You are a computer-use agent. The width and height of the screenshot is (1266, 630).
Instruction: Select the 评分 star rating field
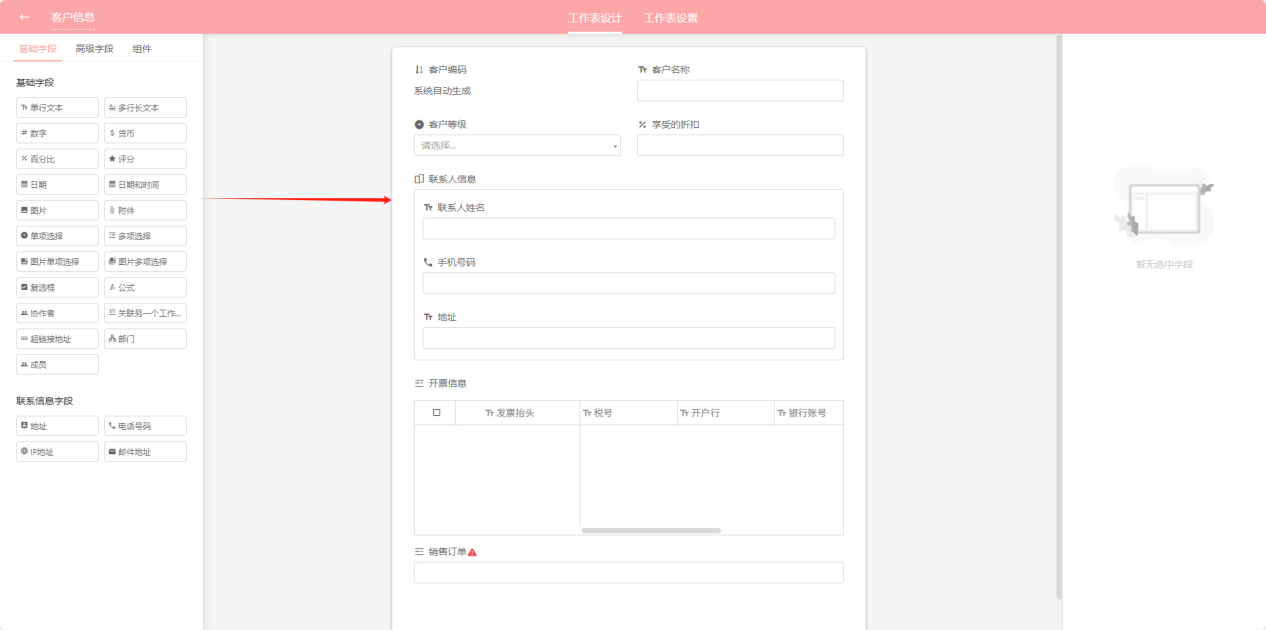coord(145,159)
